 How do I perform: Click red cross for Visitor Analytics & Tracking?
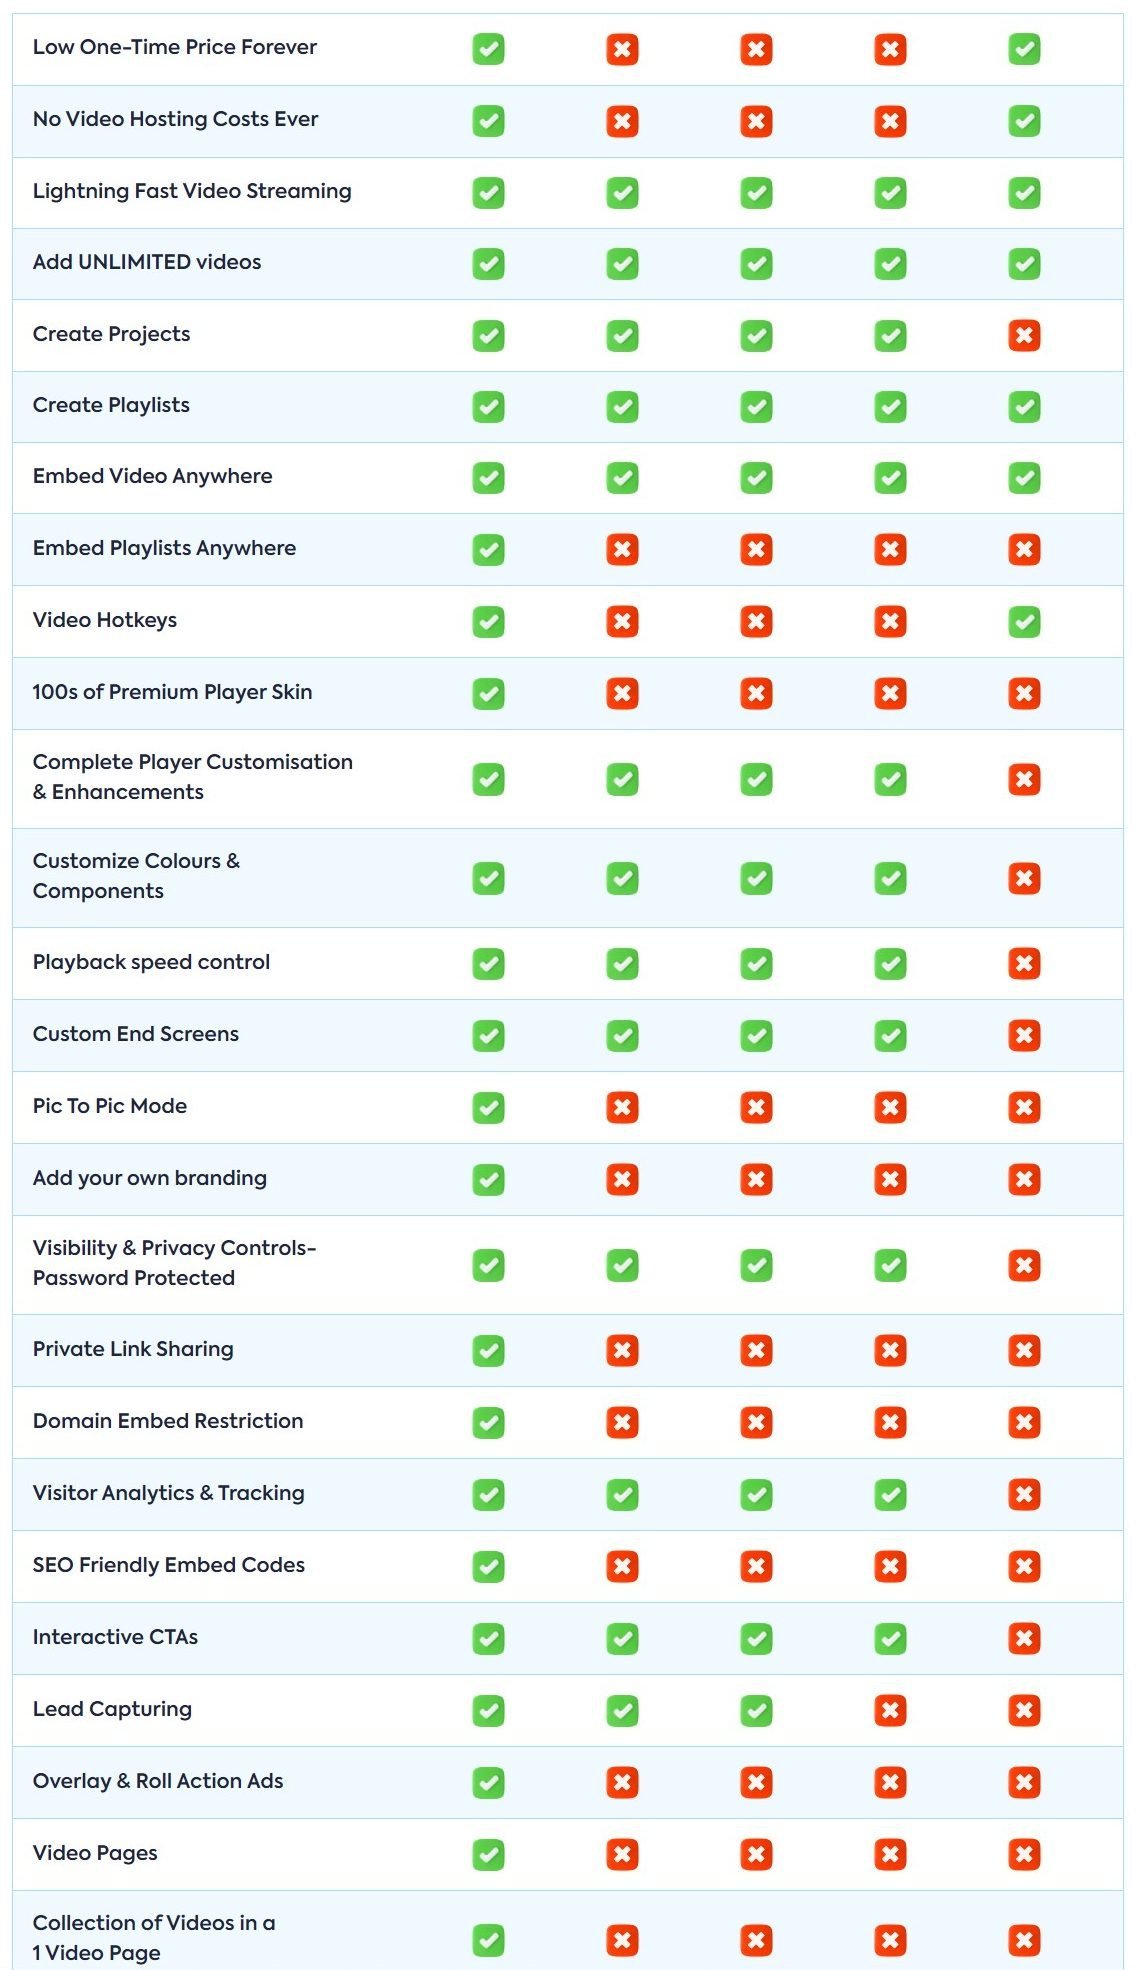pyautogui.click(x=1024, y=1494)
